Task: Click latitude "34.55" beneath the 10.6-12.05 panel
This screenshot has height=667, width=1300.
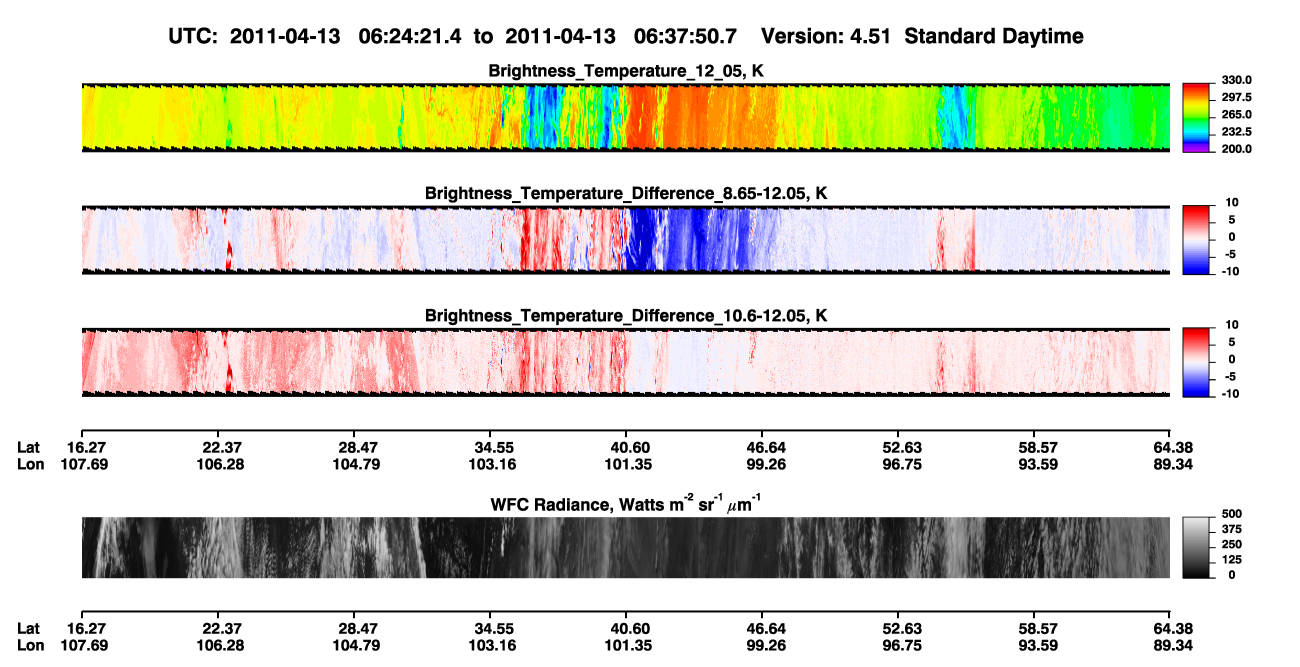Action: click(x=490, y=447)
